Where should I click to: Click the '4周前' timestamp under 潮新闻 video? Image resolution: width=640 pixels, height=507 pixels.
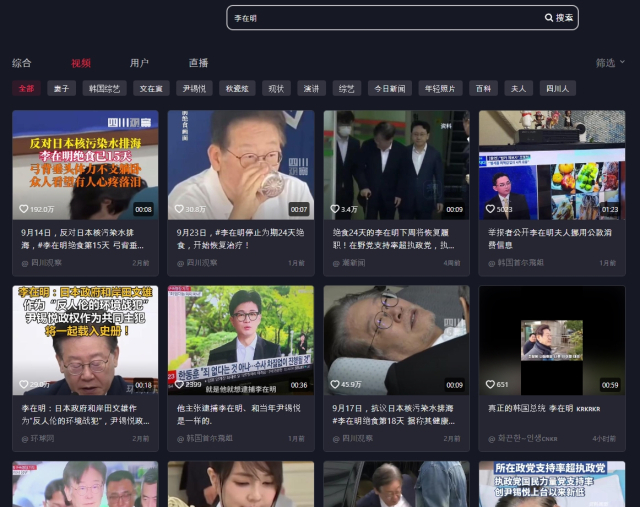[x=452, y=263]
